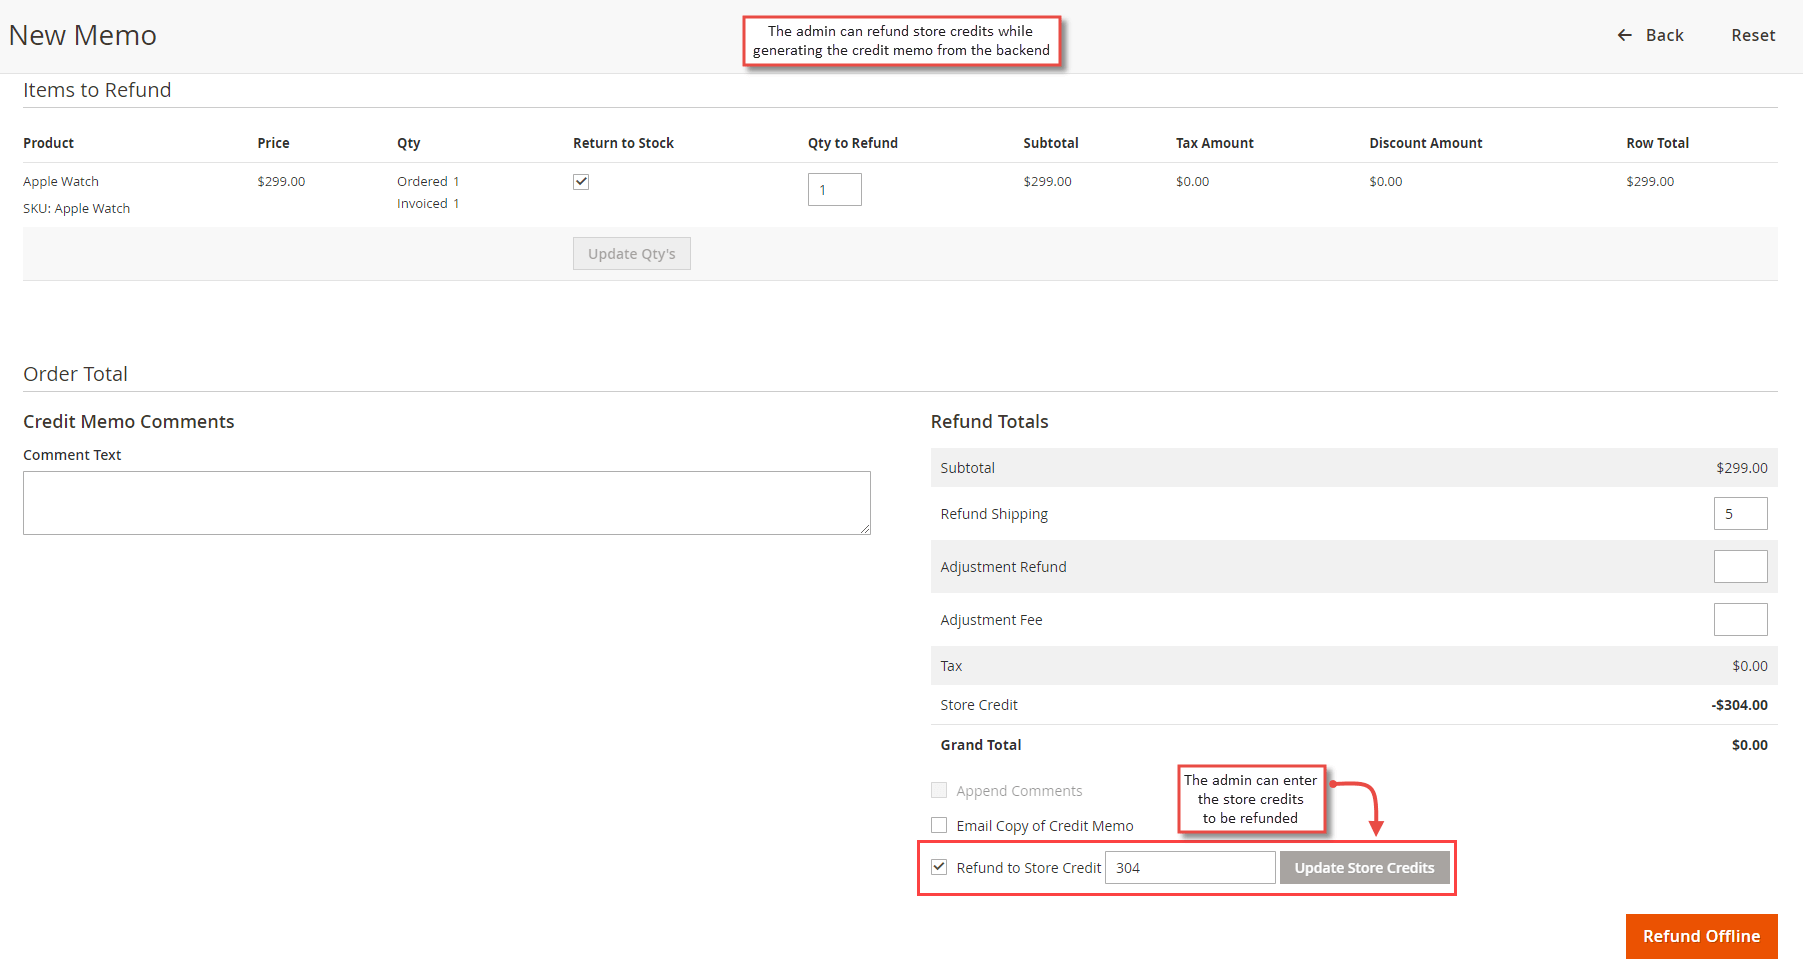Click the Reset button
The height and width of the screenshot is (964, 1803).
pyautogui.click(x=1753, y=35)
